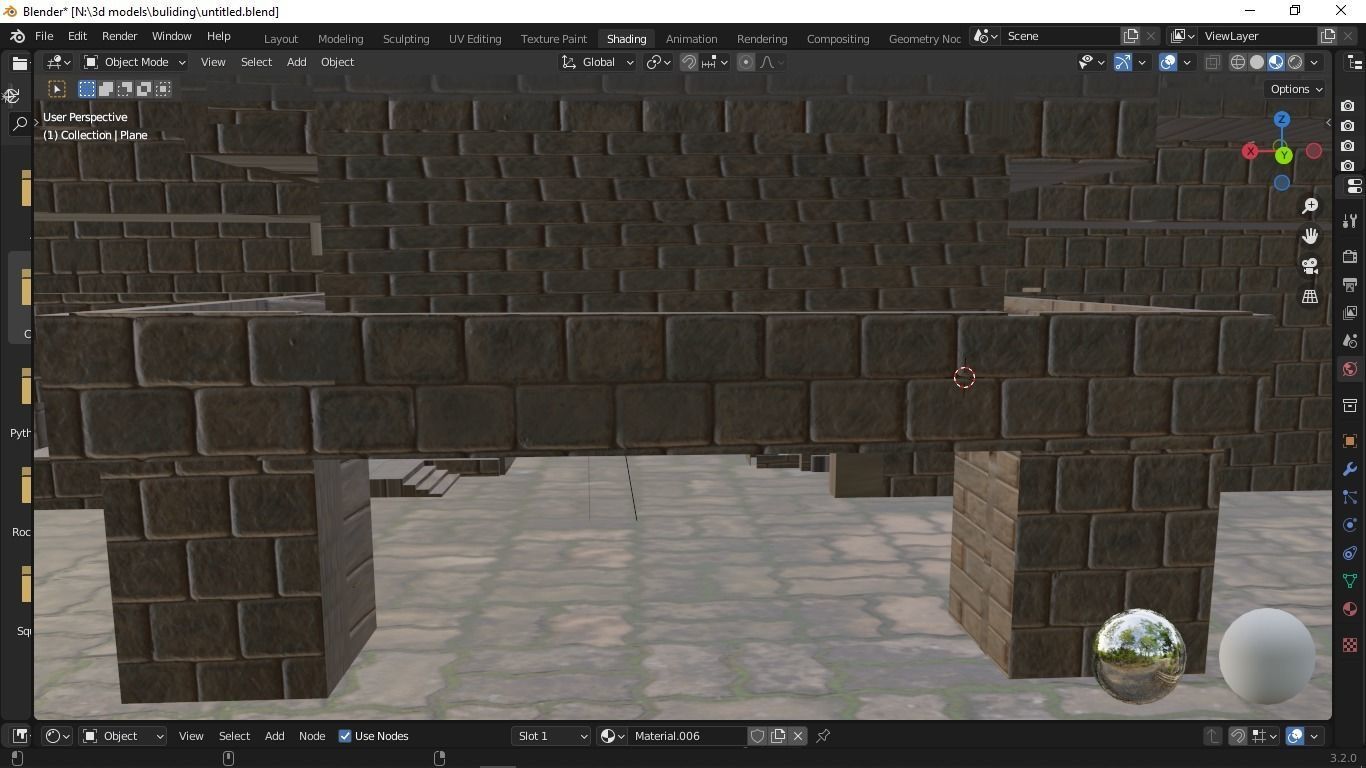Screen dimensions: 1366x768
Task: Toggle the camera view icon
Action: [1310, 266]
